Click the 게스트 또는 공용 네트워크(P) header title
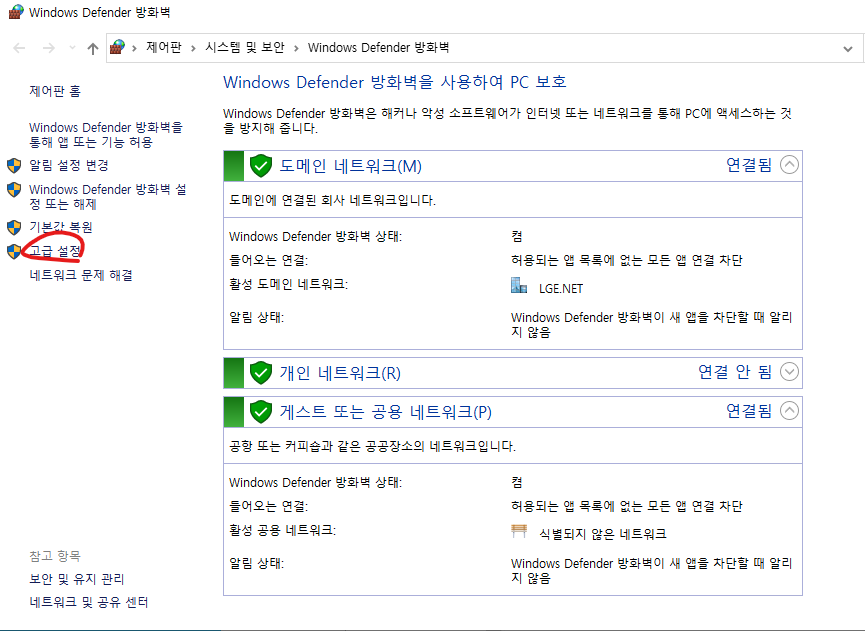865x631 pixels. [x=386, y=411]
